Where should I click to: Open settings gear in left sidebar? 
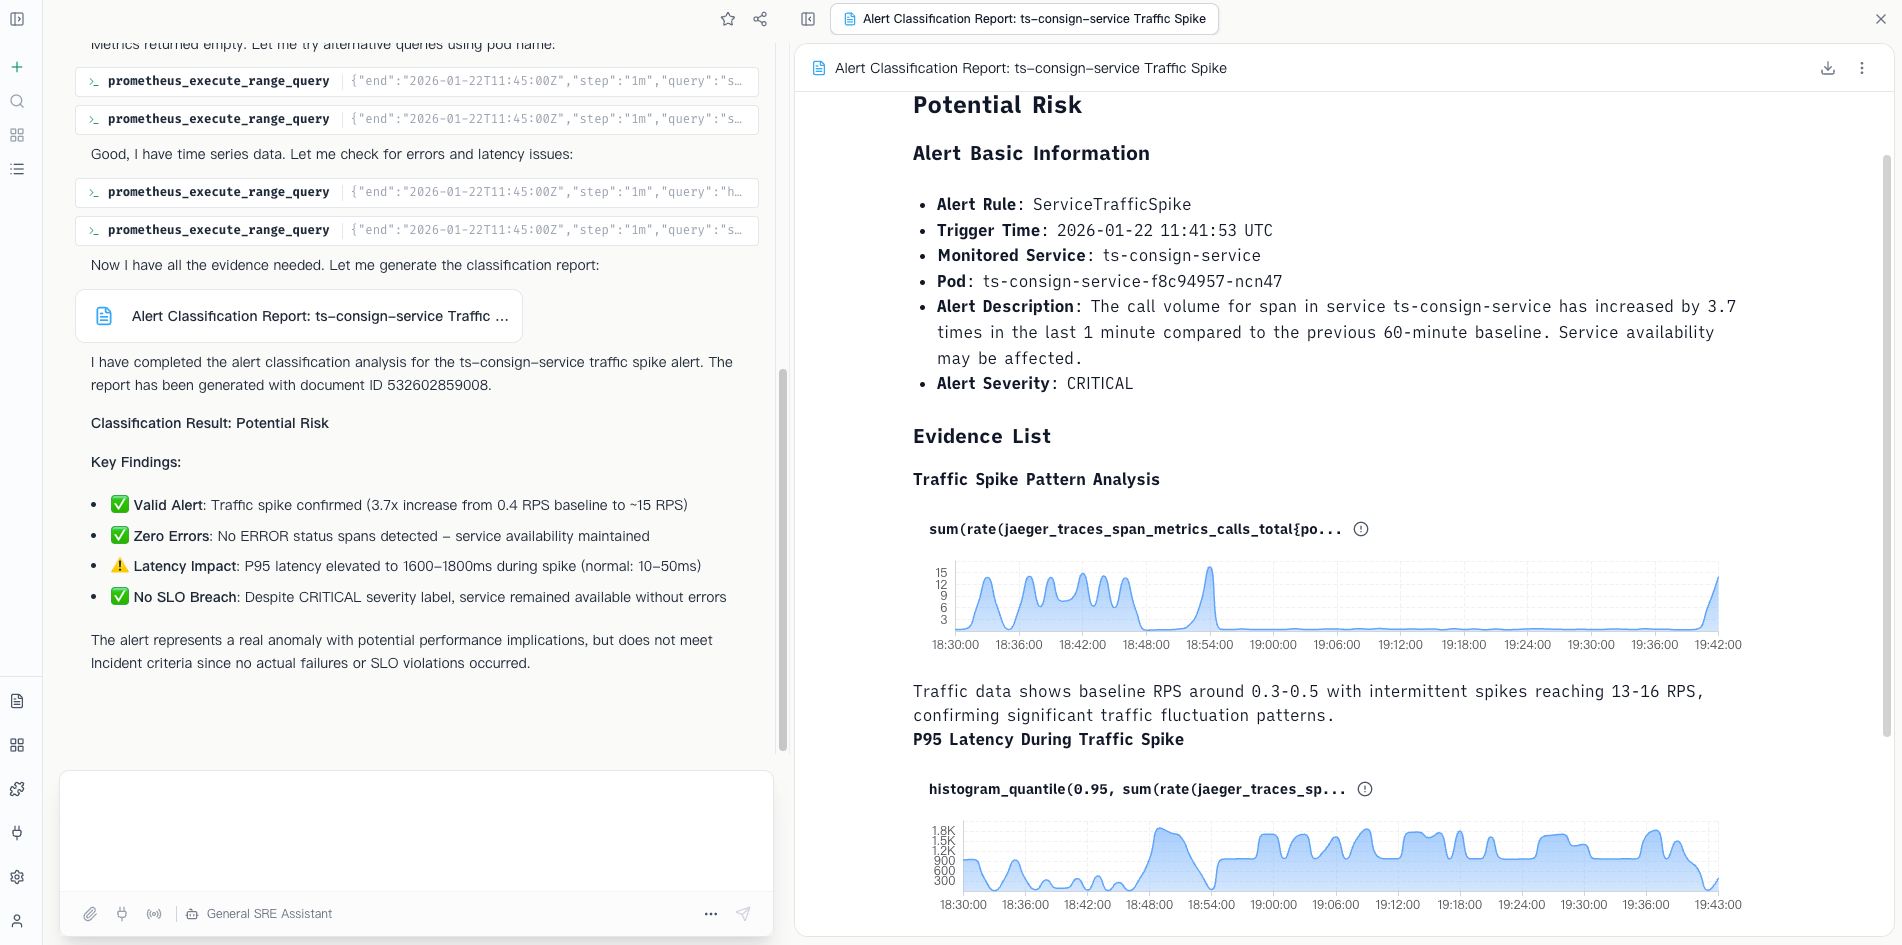click(x=17, y=877)
